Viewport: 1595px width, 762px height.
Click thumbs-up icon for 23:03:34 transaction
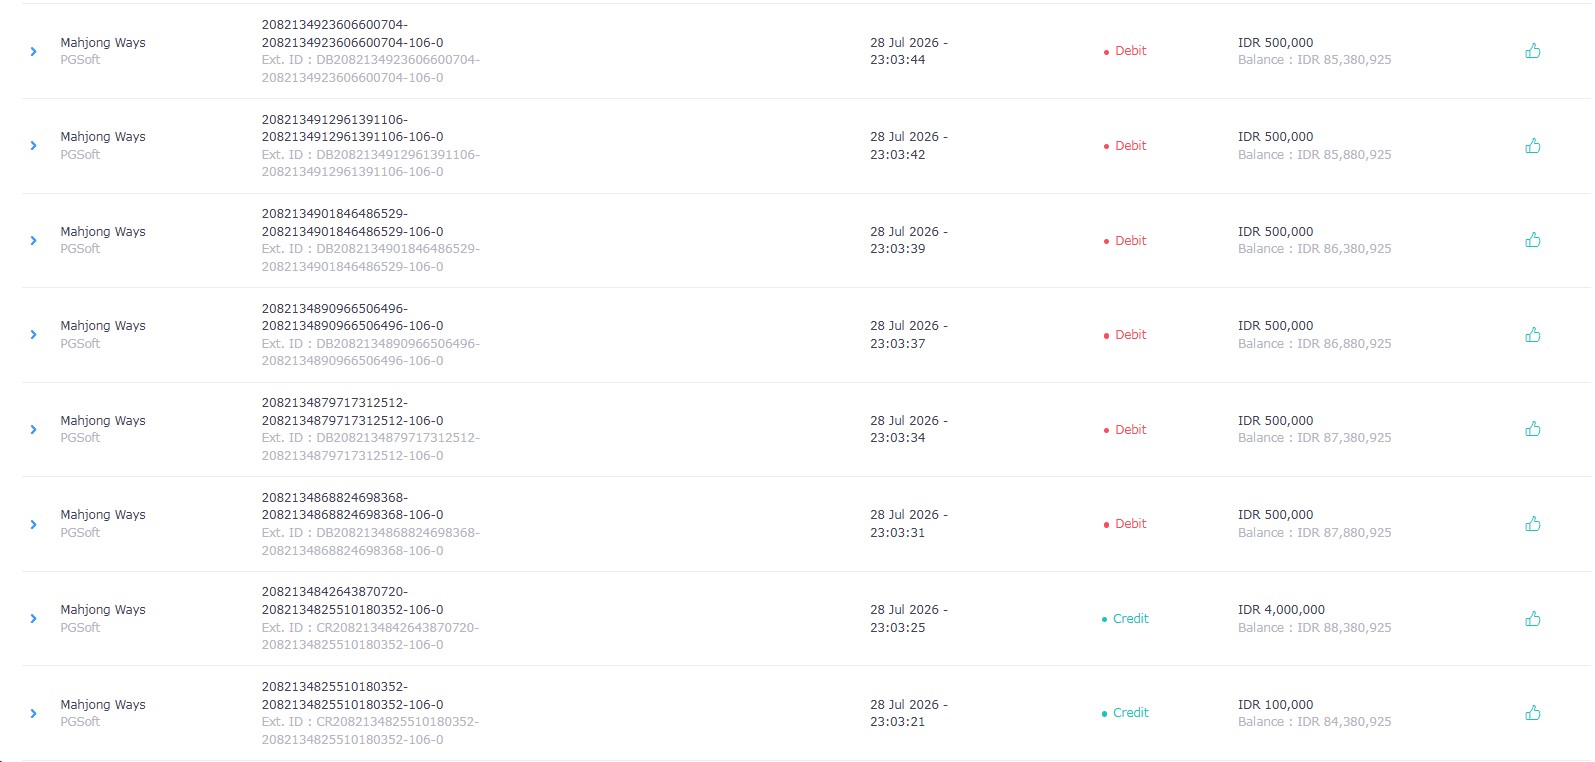(1532, 429)
